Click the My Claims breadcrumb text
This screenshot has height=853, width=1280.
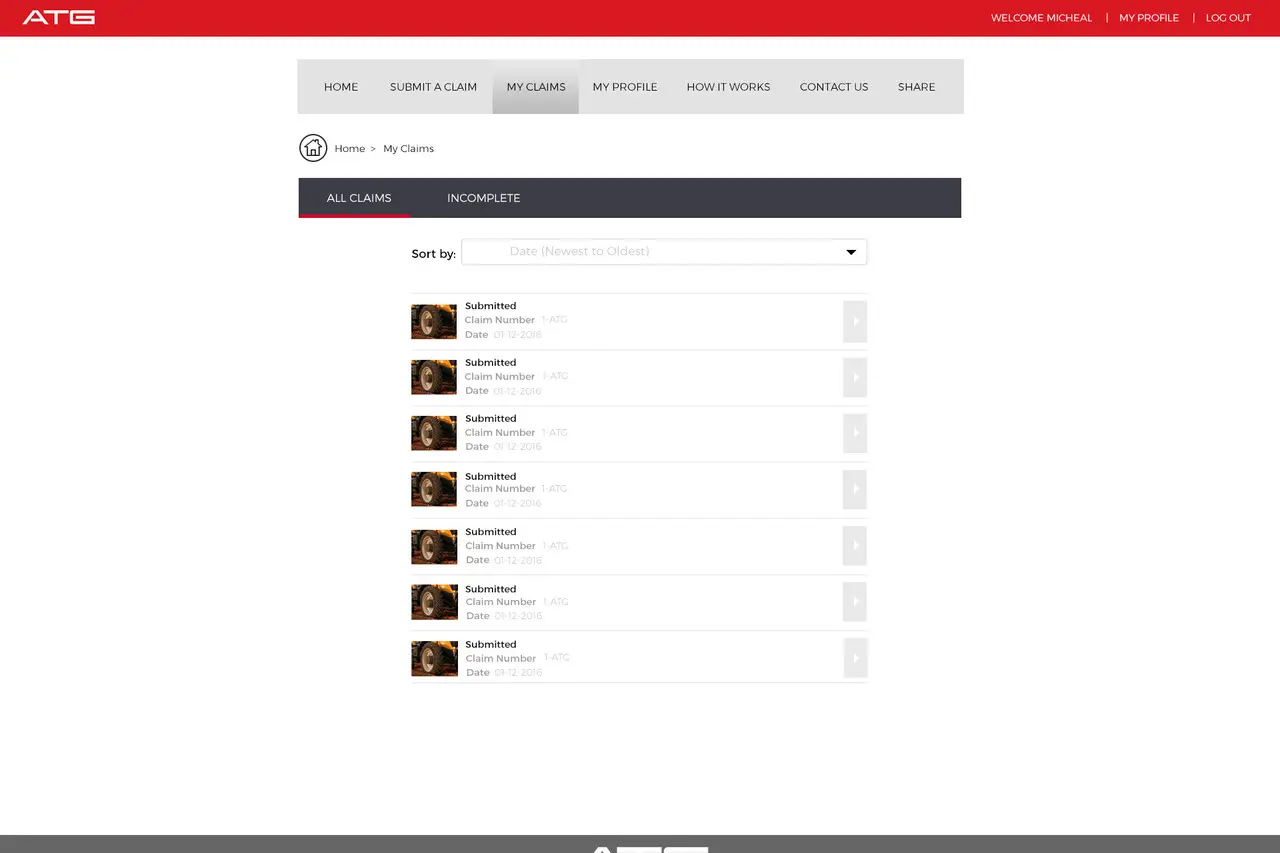pos(409,149)
